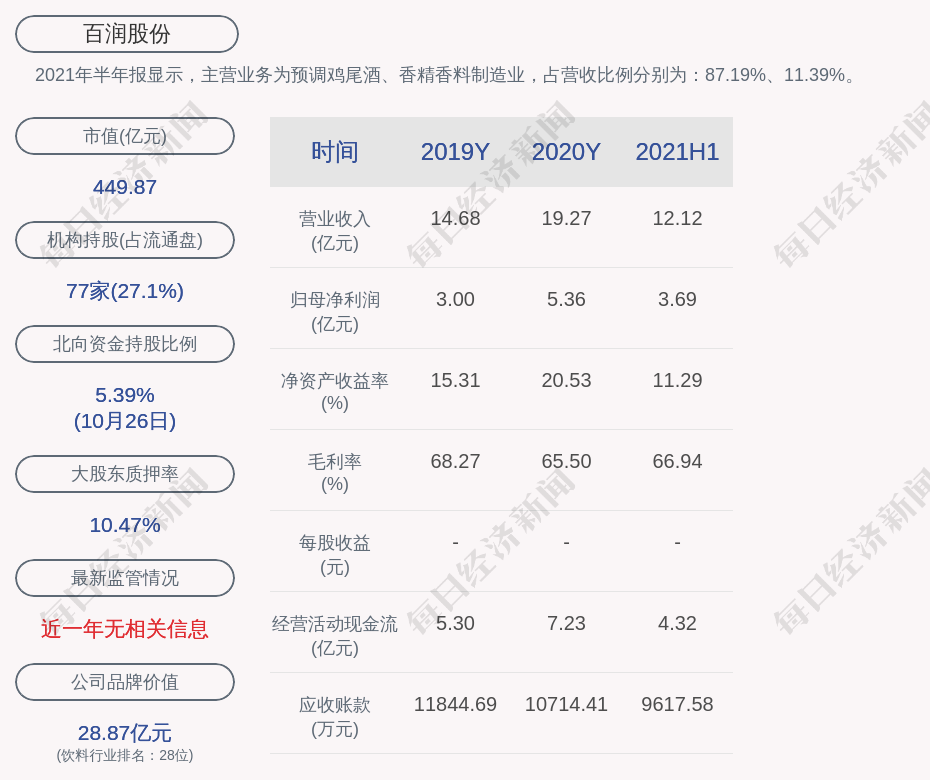
Task: Click row label 营业收入 (亿元)
Action: (x=335, y=231)
